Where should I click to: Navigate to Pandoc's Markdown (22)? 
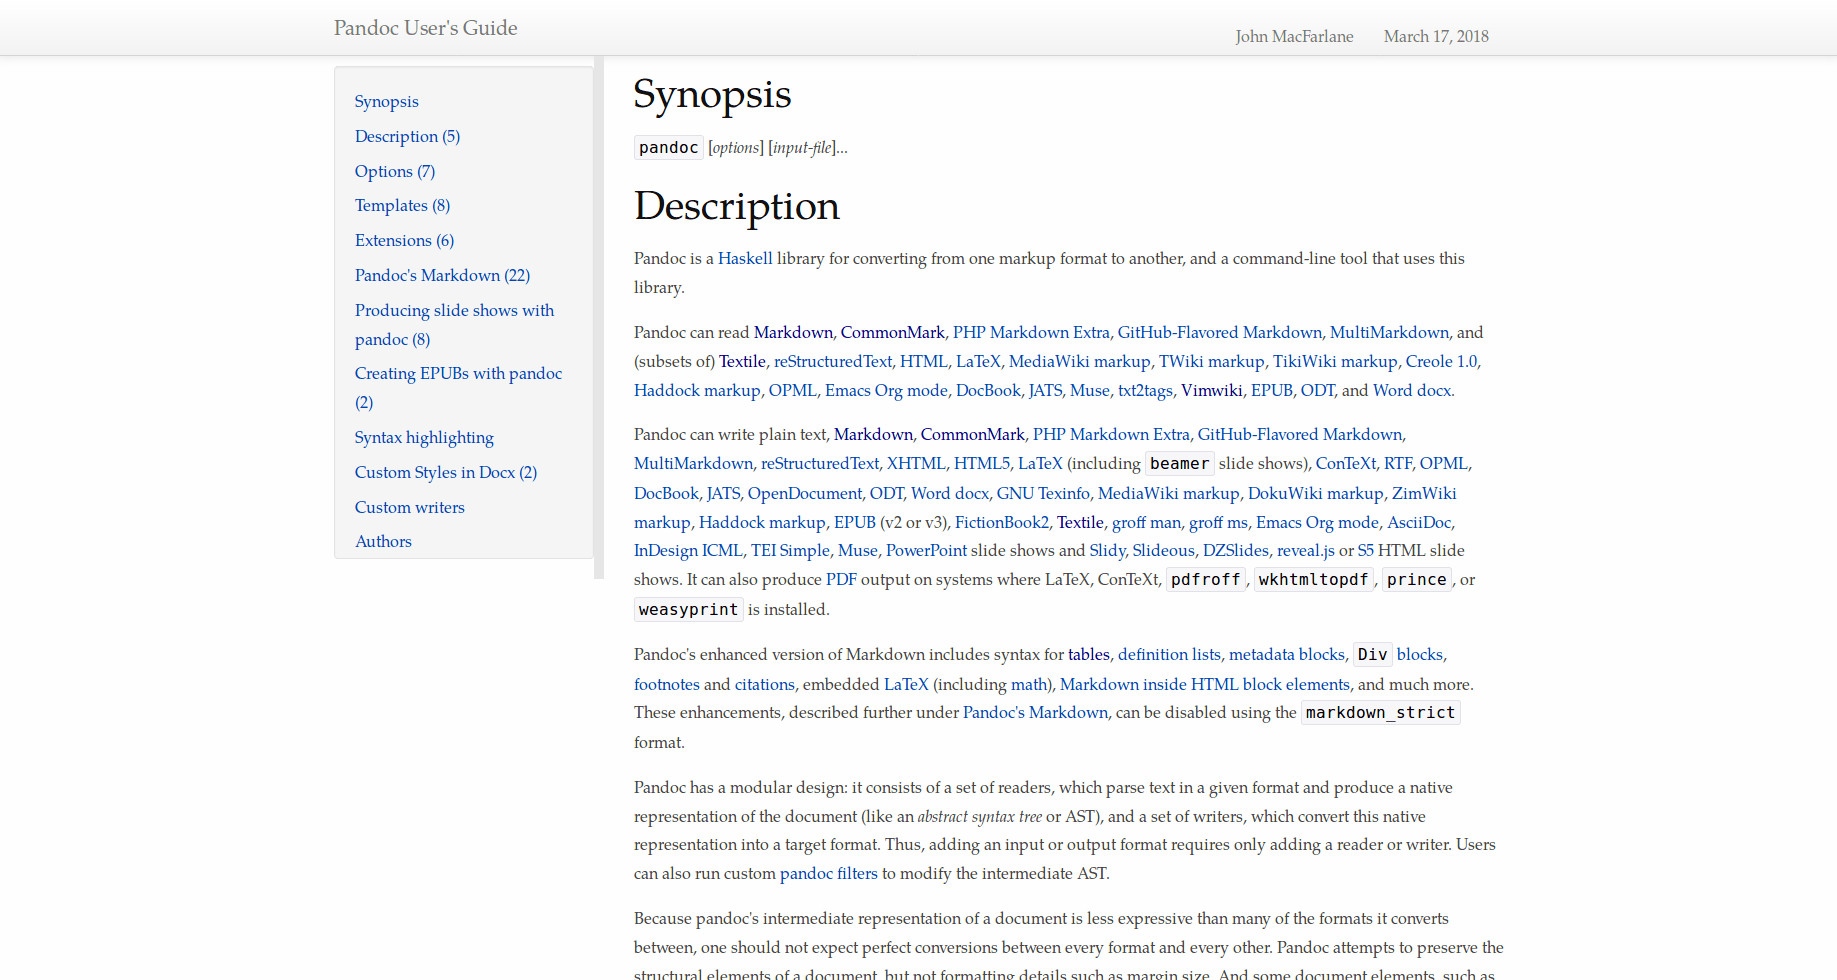442,275
